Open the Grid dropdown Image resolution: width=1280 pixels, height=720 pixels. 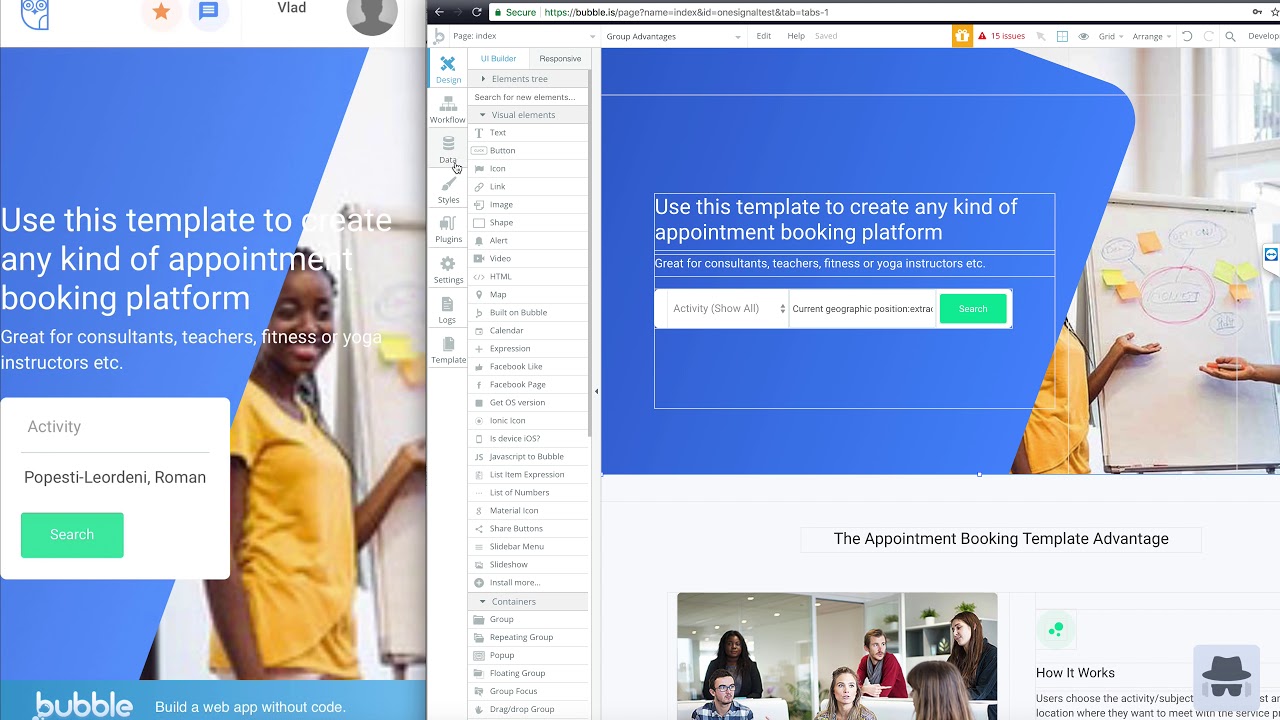pos(1111,36)
